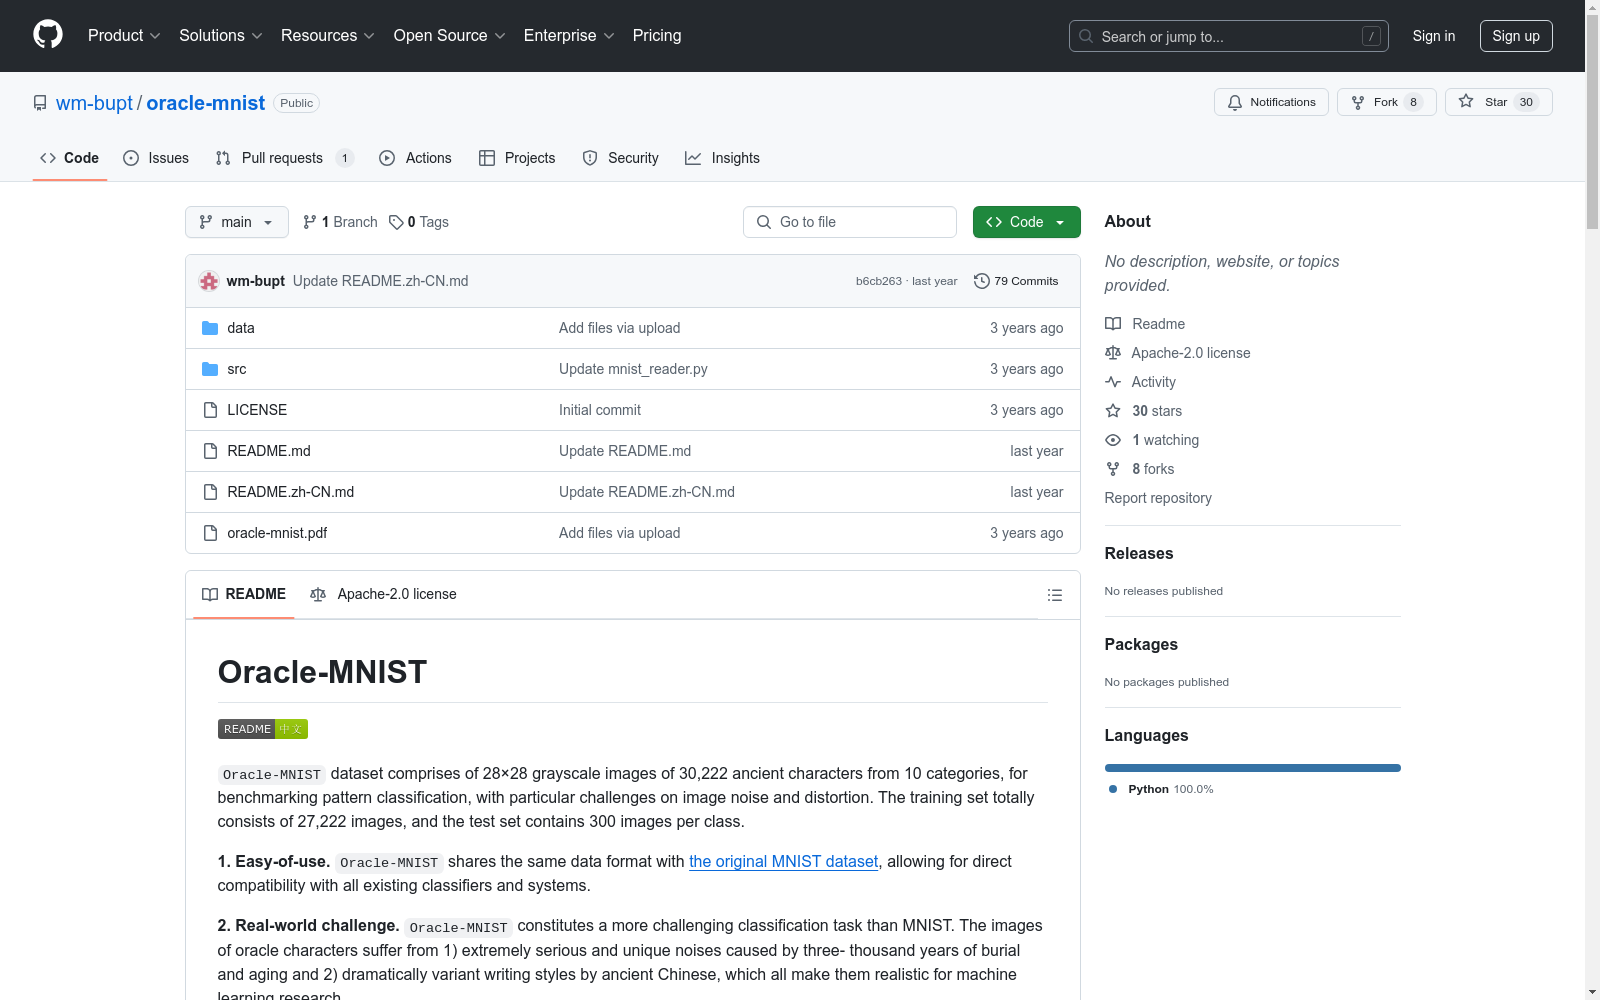Switch to the Issues tab
The image size is (1600, 1000).
[x=156, y=158]
